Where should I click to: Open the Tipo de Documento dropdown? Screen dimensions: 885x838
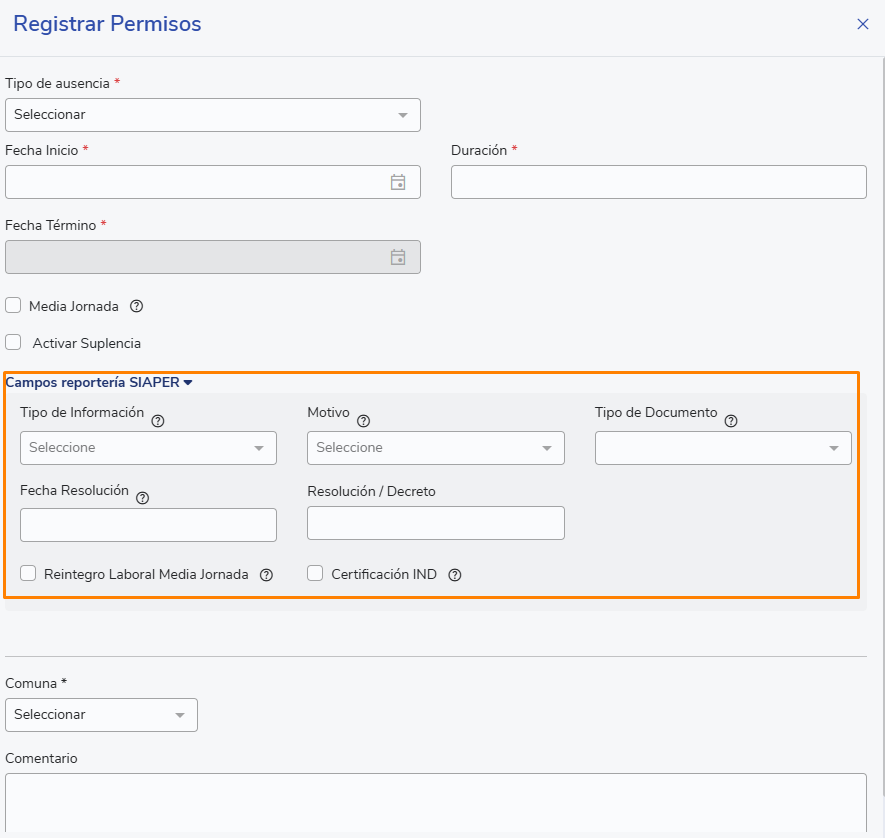723,448
